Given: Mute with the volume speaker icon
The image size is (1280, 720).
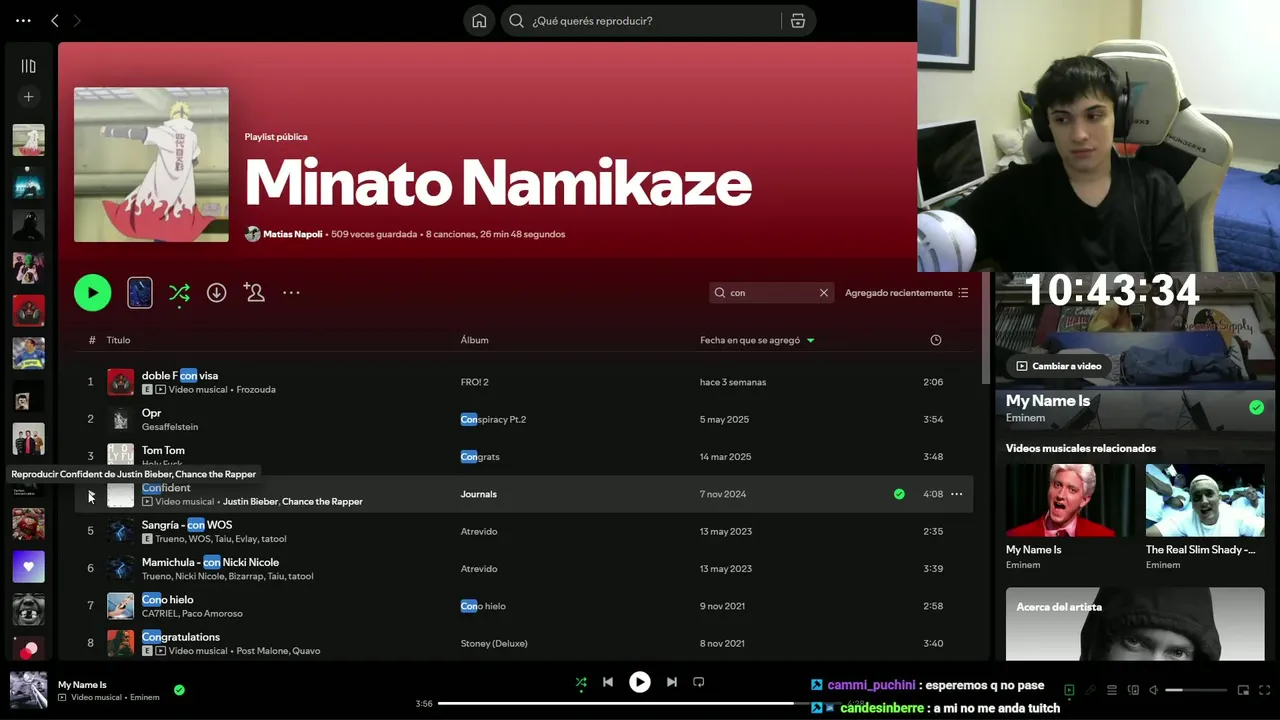Looking at the screenshot, I should (x=1153, y=690).
